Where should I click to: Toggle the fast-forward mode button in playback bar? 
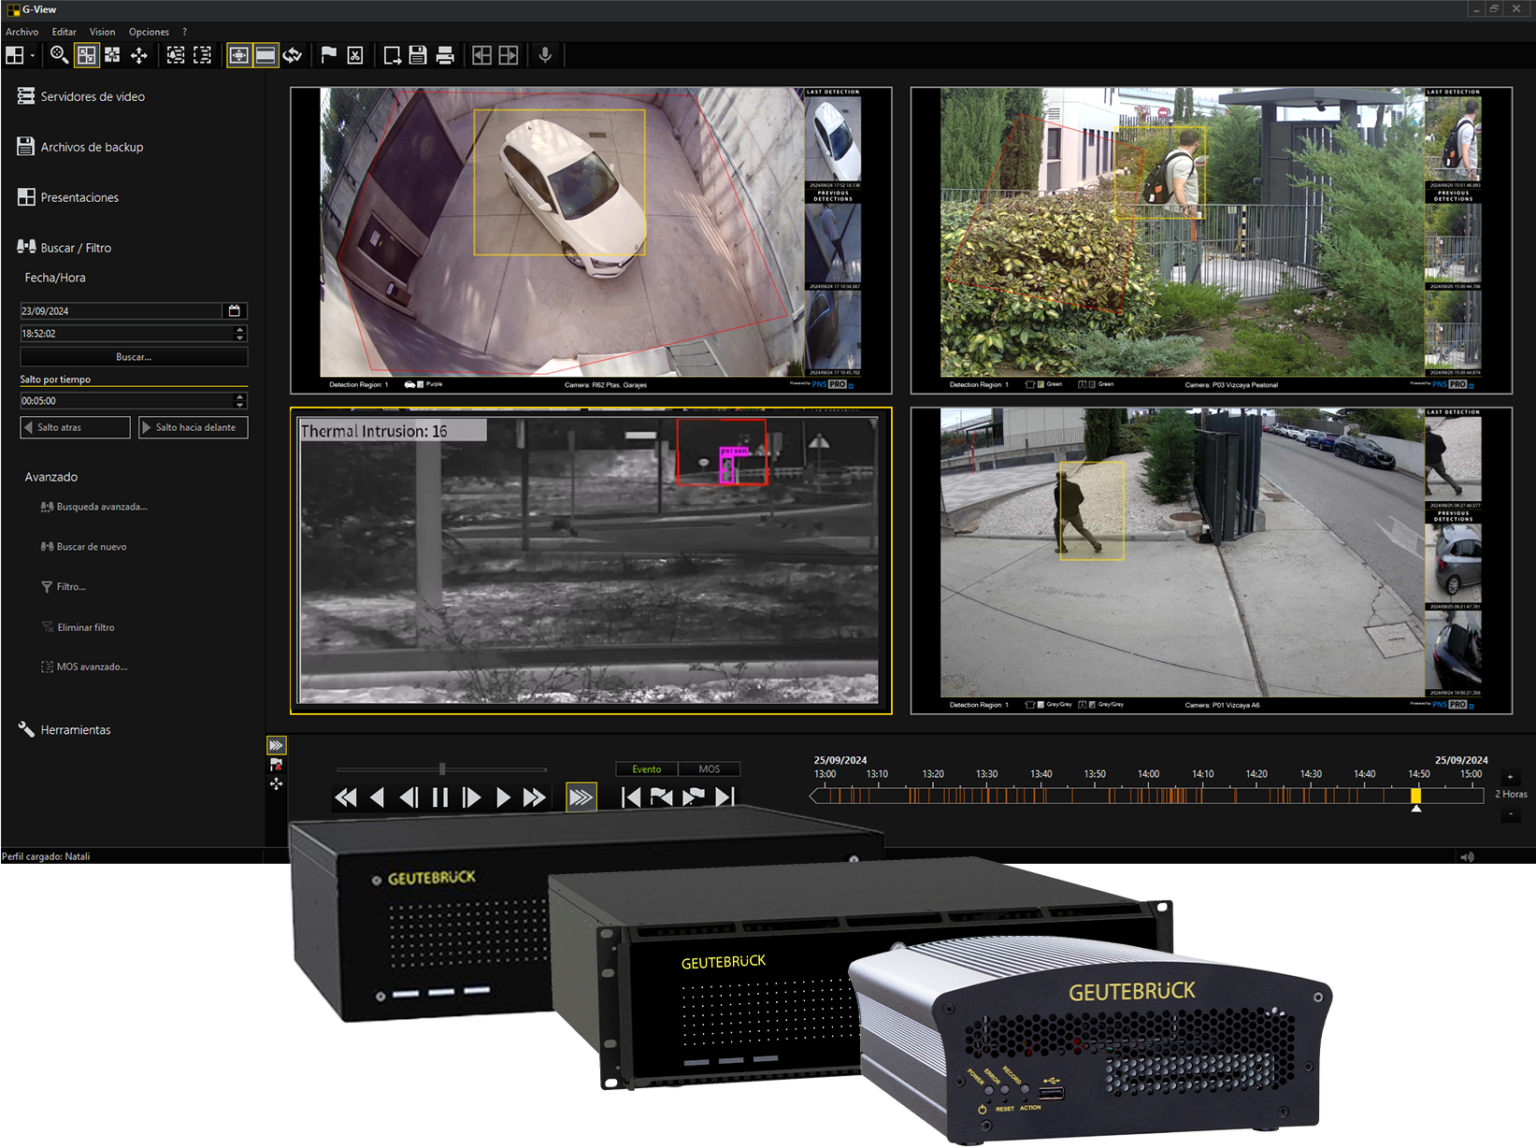(x=581, y=797)
